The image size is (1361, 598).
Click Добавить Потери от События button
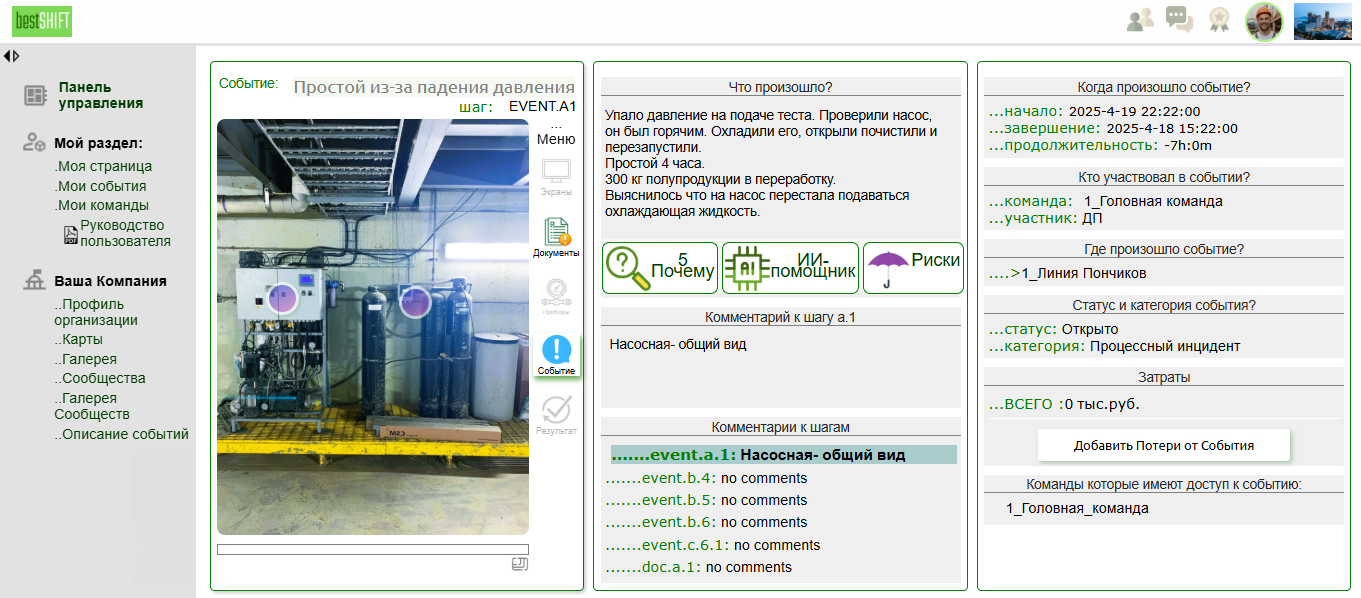tap(1163, 445)
